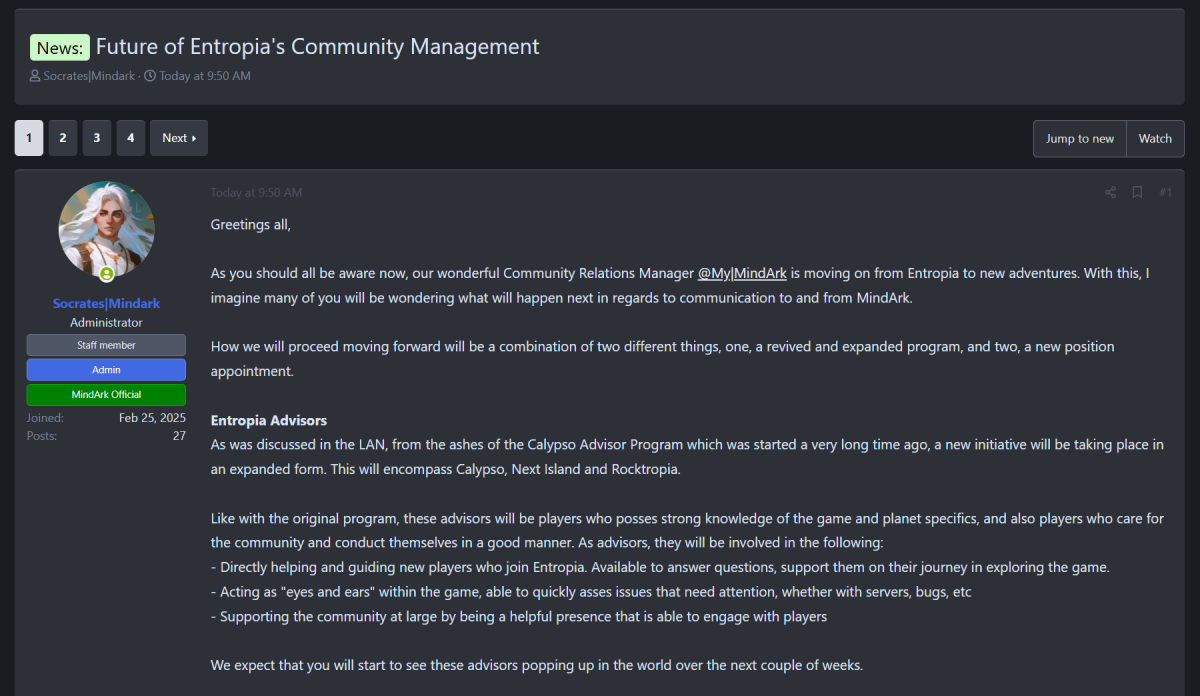Image resolution: width=1200 pixels, height=696 pixels.
Task: Click the Greetings all, line
Action: tap(251, 225)
